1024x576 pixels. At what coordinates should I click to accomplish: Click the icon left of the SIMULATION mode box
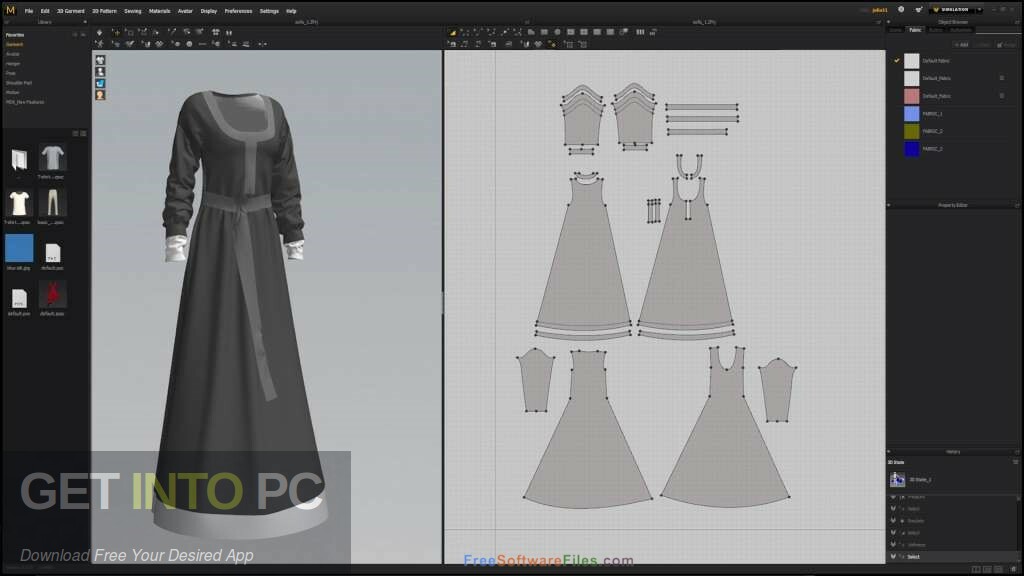[919, 10]
